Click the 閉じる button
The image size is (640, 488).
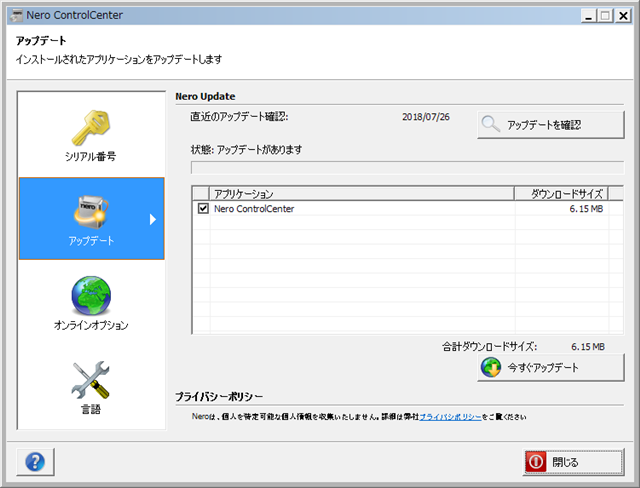tap(573, 462)
